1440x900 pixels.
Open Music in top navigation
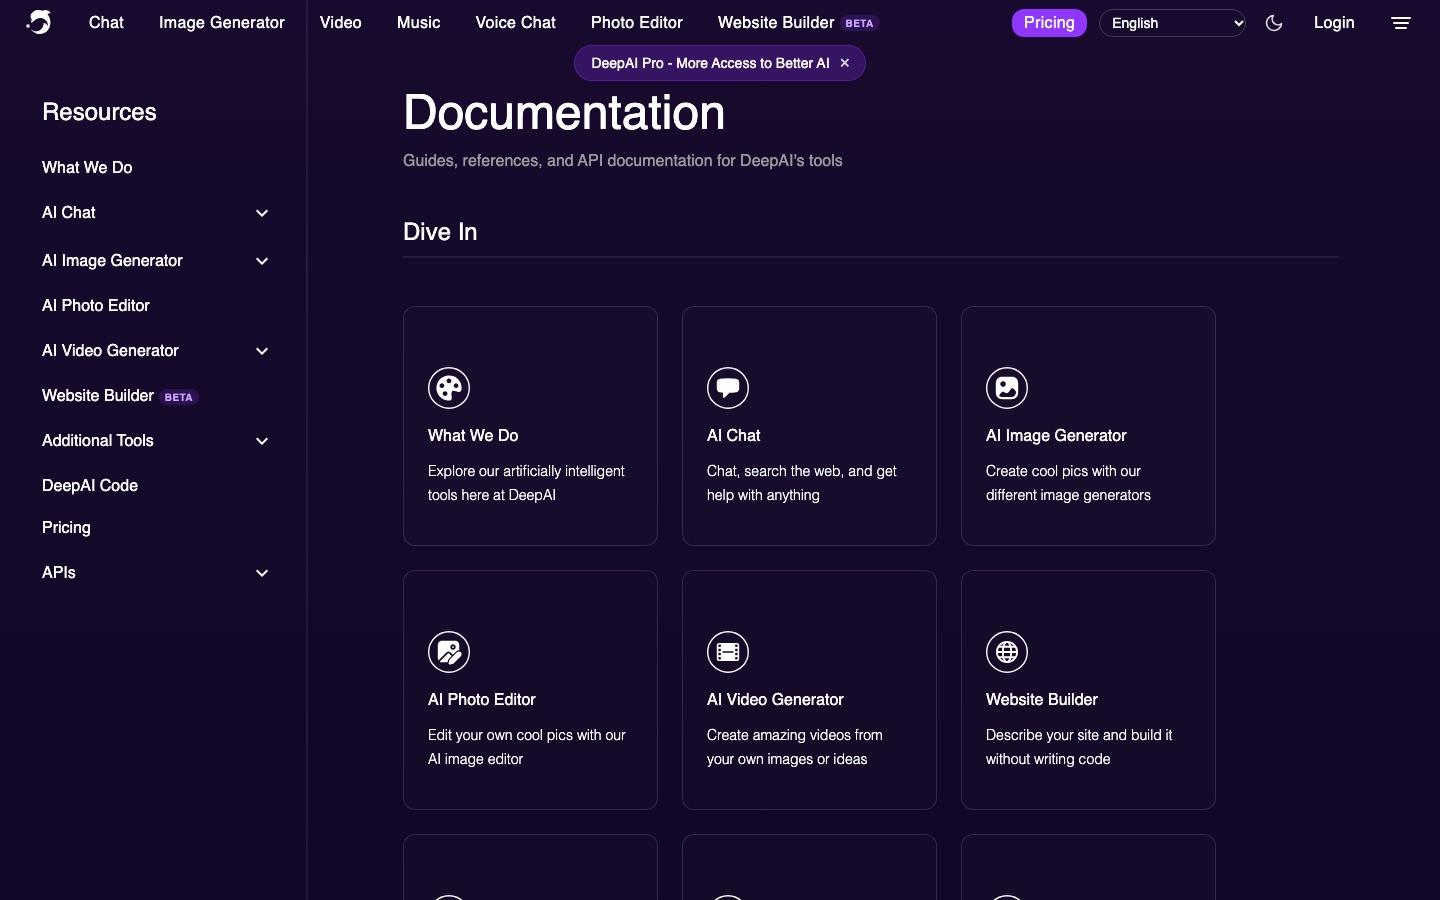pyautogui.click(x=419, y=22)
